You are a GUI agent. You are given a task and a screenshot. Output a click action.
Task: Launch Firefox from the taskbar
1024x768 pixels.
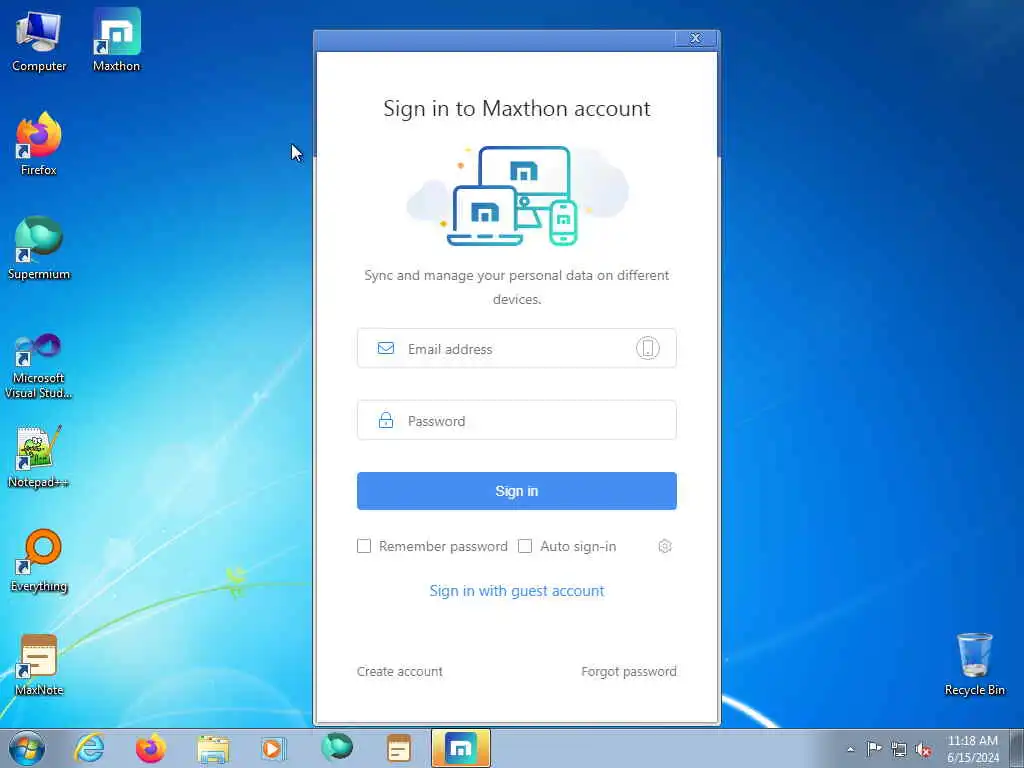pos(151,748)
